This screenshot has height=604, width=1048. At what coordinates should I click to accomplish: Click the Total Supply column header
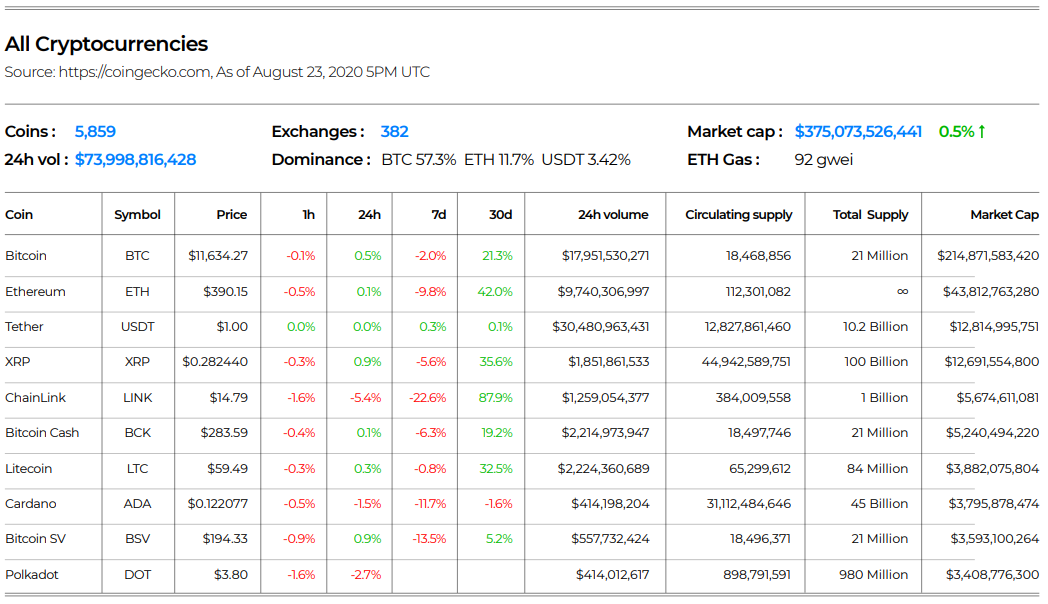pyautogui.click(x=870, y=214)
